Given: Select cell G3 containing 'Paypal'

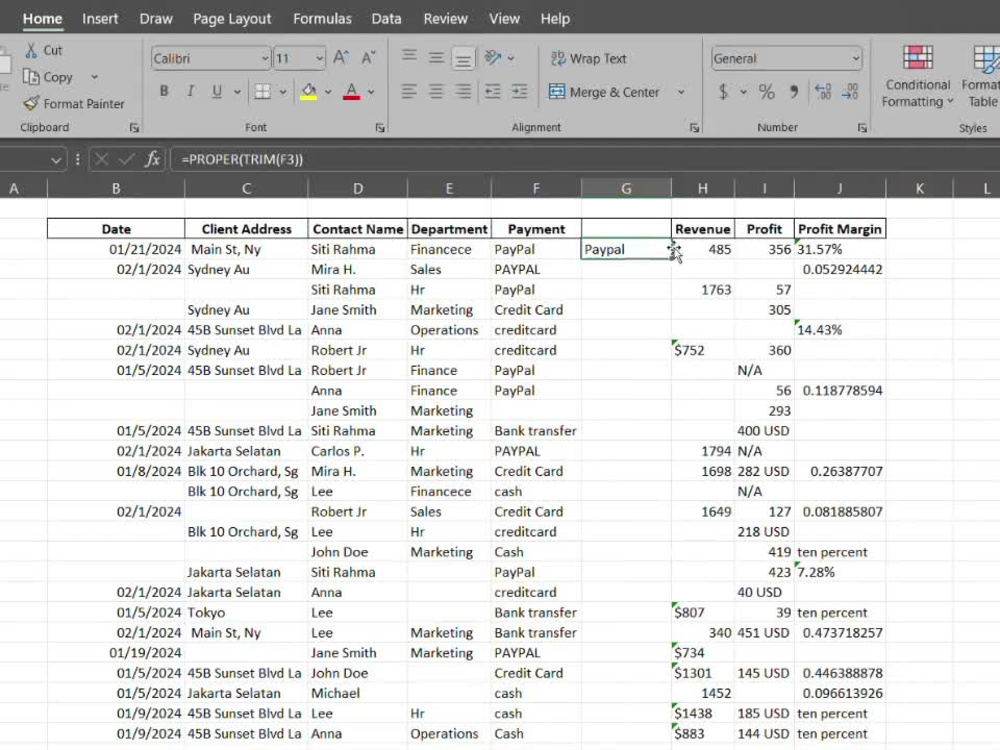Looking at the screenshot, I should pyautogui.click(x=626, y=249).
